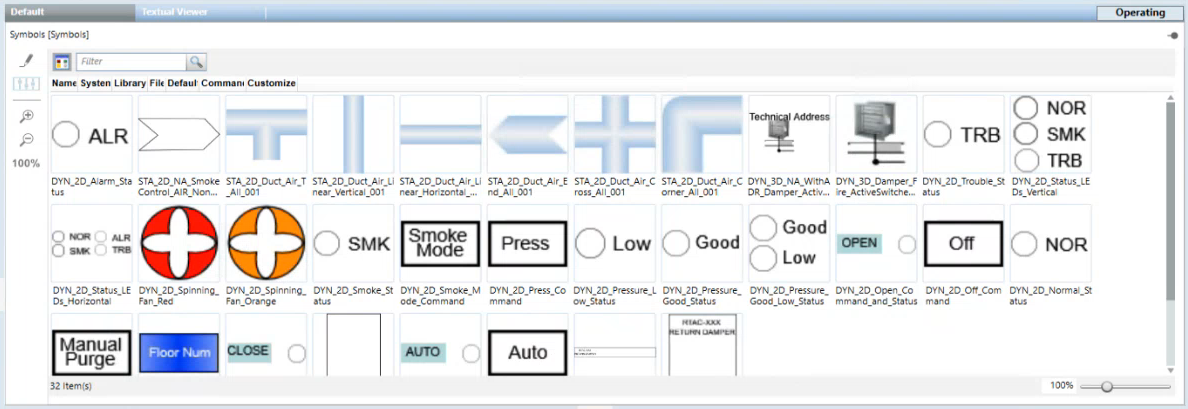Toggle the sliders settings icon in sidebar
This screenshot has width=1188, height=409.
26,84
